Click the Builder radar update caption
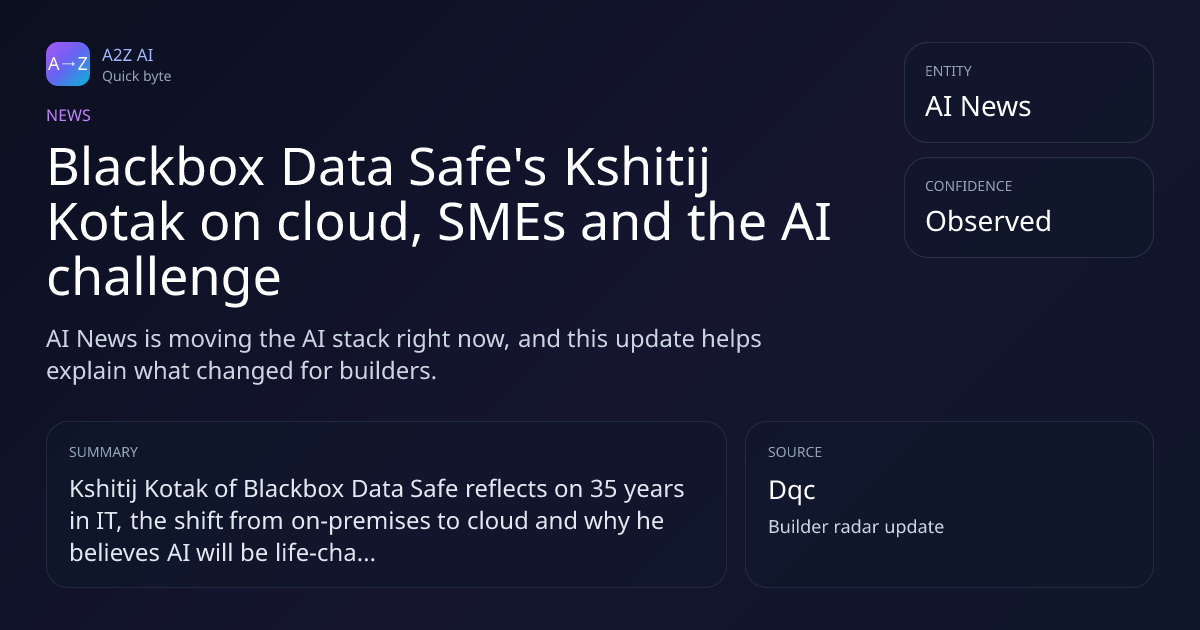Screen dimensions: 1200x630 pyautogui.click(x=856, y=526)
